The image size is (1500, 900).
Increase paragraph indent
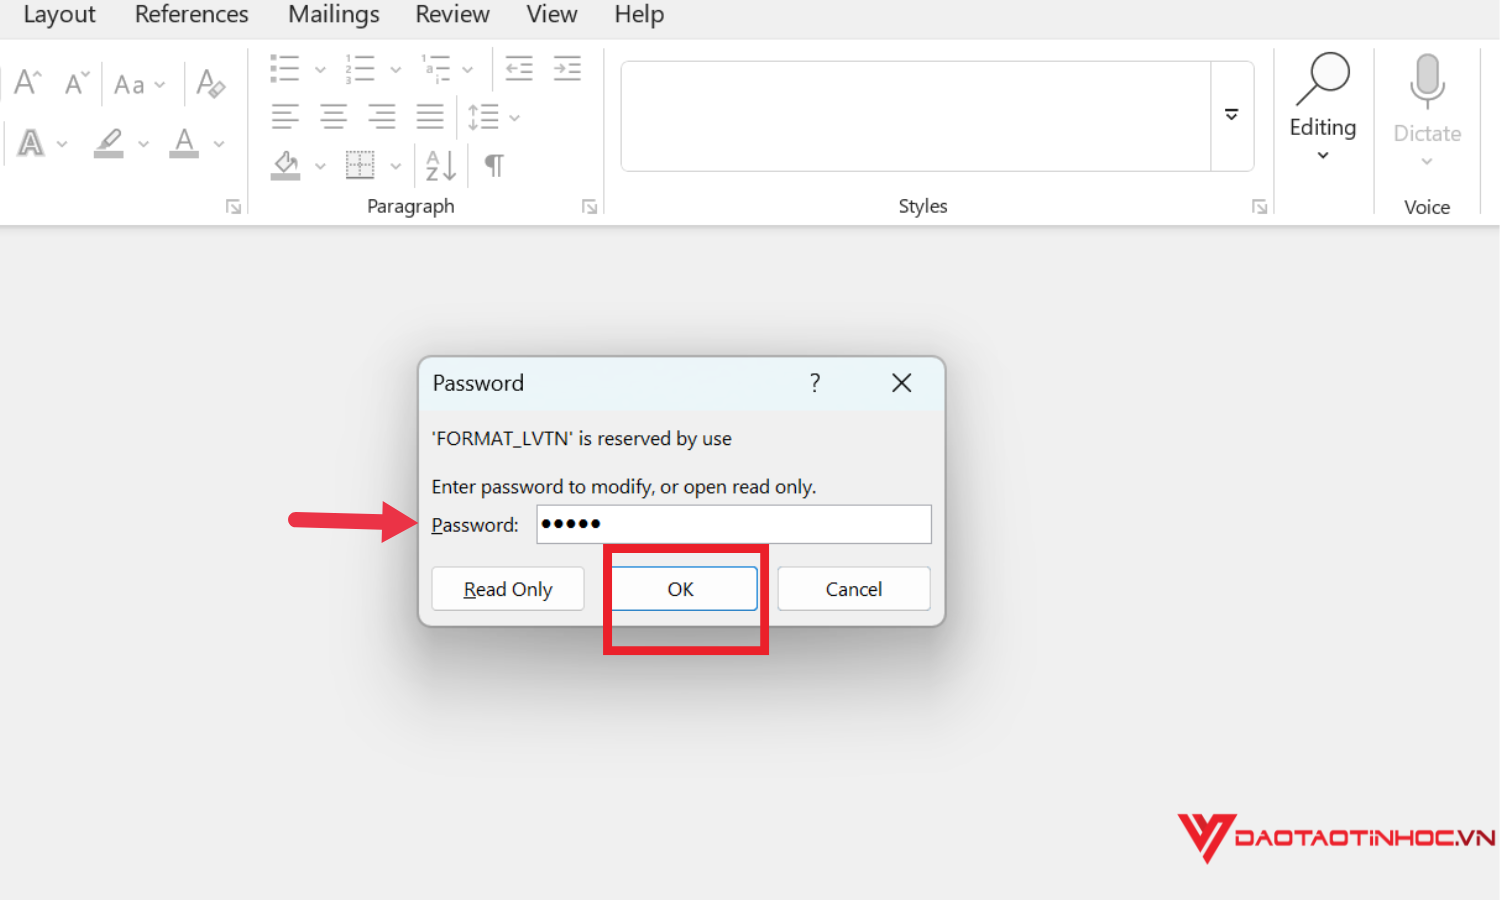pos(567,69)
